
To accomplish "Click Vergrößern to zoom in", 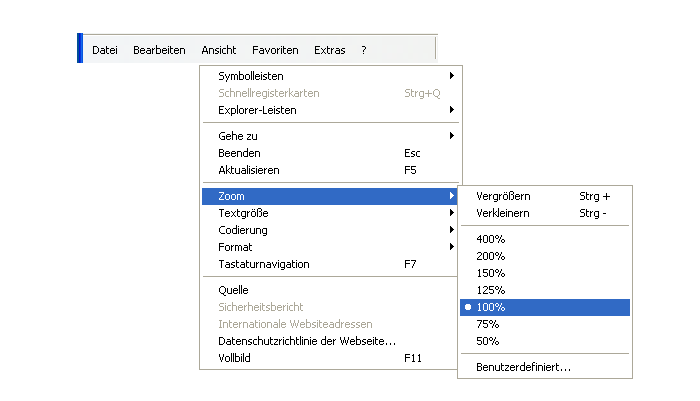I will [x=545, y=196].
